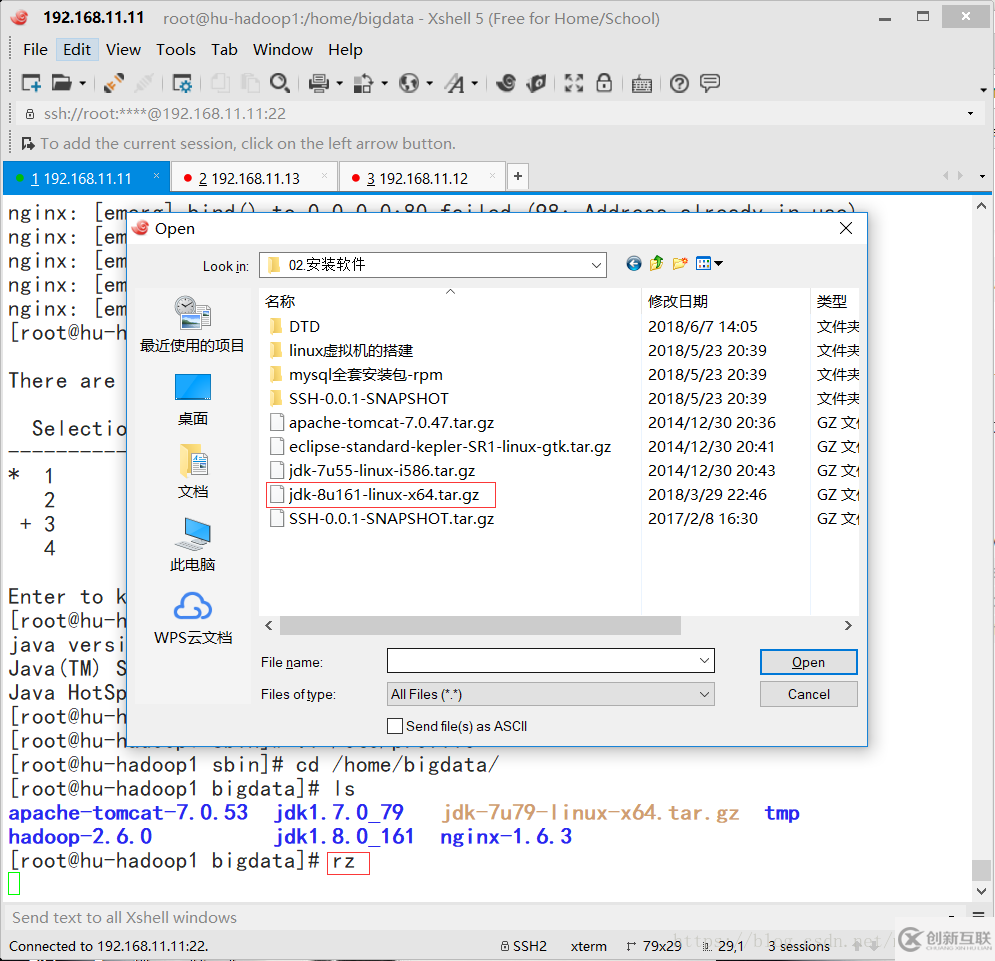
Task: Switch to the 192.168.11.13 session tab
Action: (x=252, y=176)
